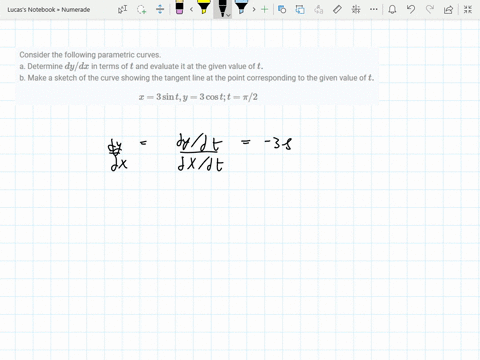Screen dimensions: 480x360
Task: Click the problem statement text 'Consider the following parametric curves.'
Action: click(90, 55)
